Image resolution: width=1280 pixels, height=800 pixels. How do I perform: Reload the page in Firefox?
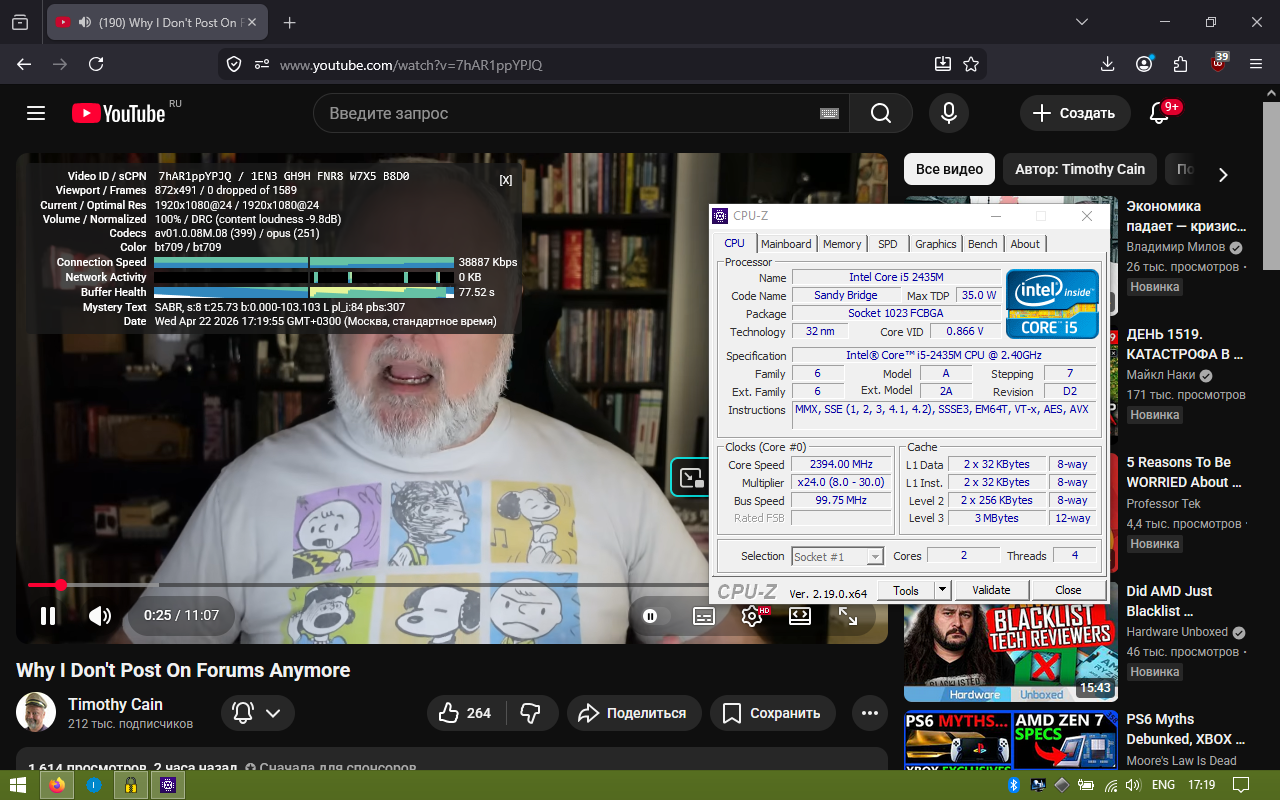tap(96, 64)
